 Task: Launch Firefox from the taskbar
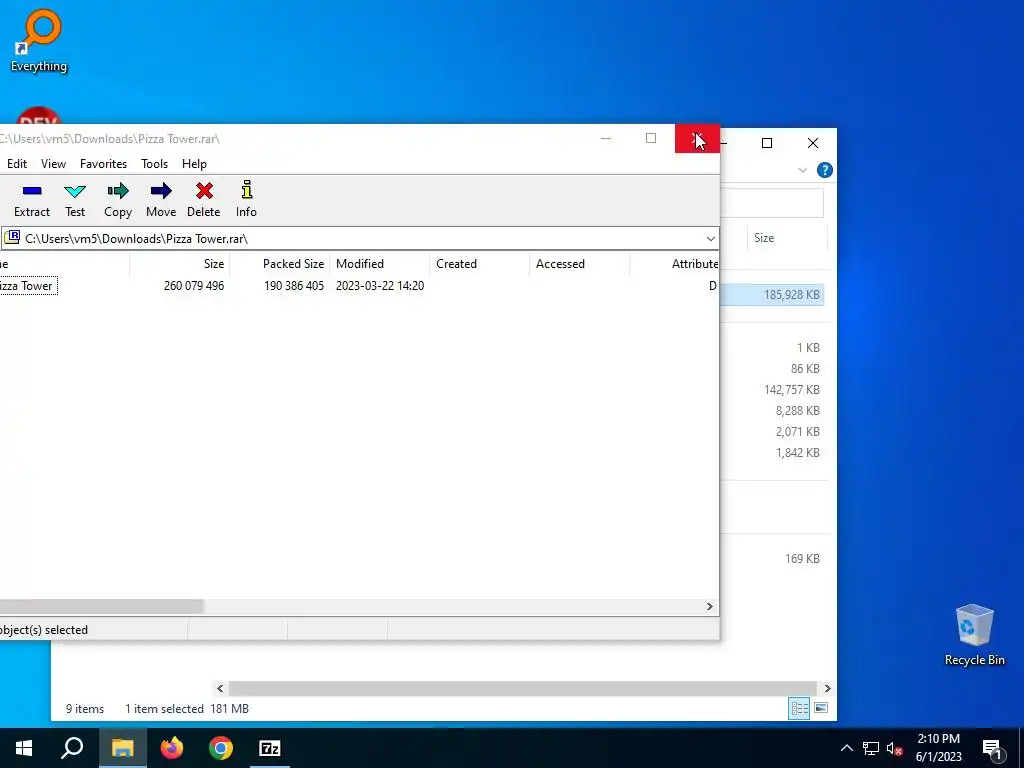click(x=172, y=748)
